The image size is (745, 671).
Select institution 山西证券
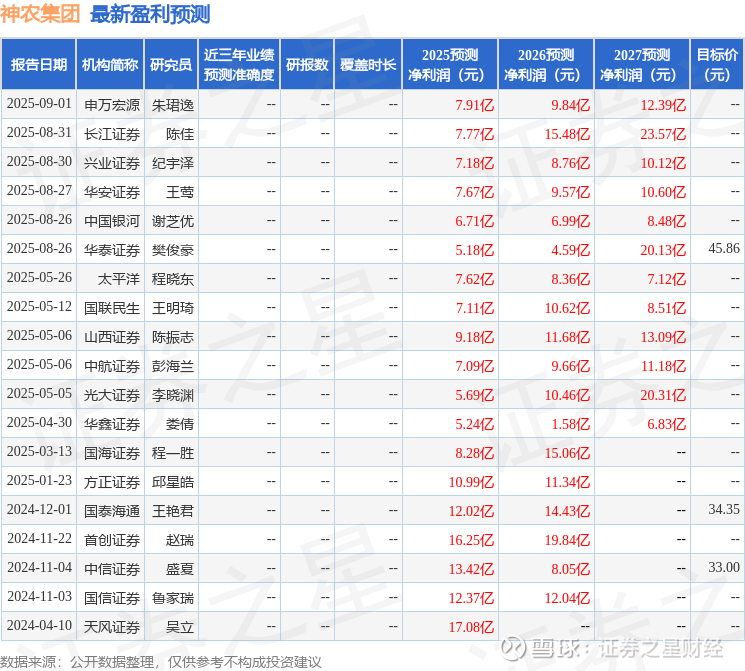(112, 337)
